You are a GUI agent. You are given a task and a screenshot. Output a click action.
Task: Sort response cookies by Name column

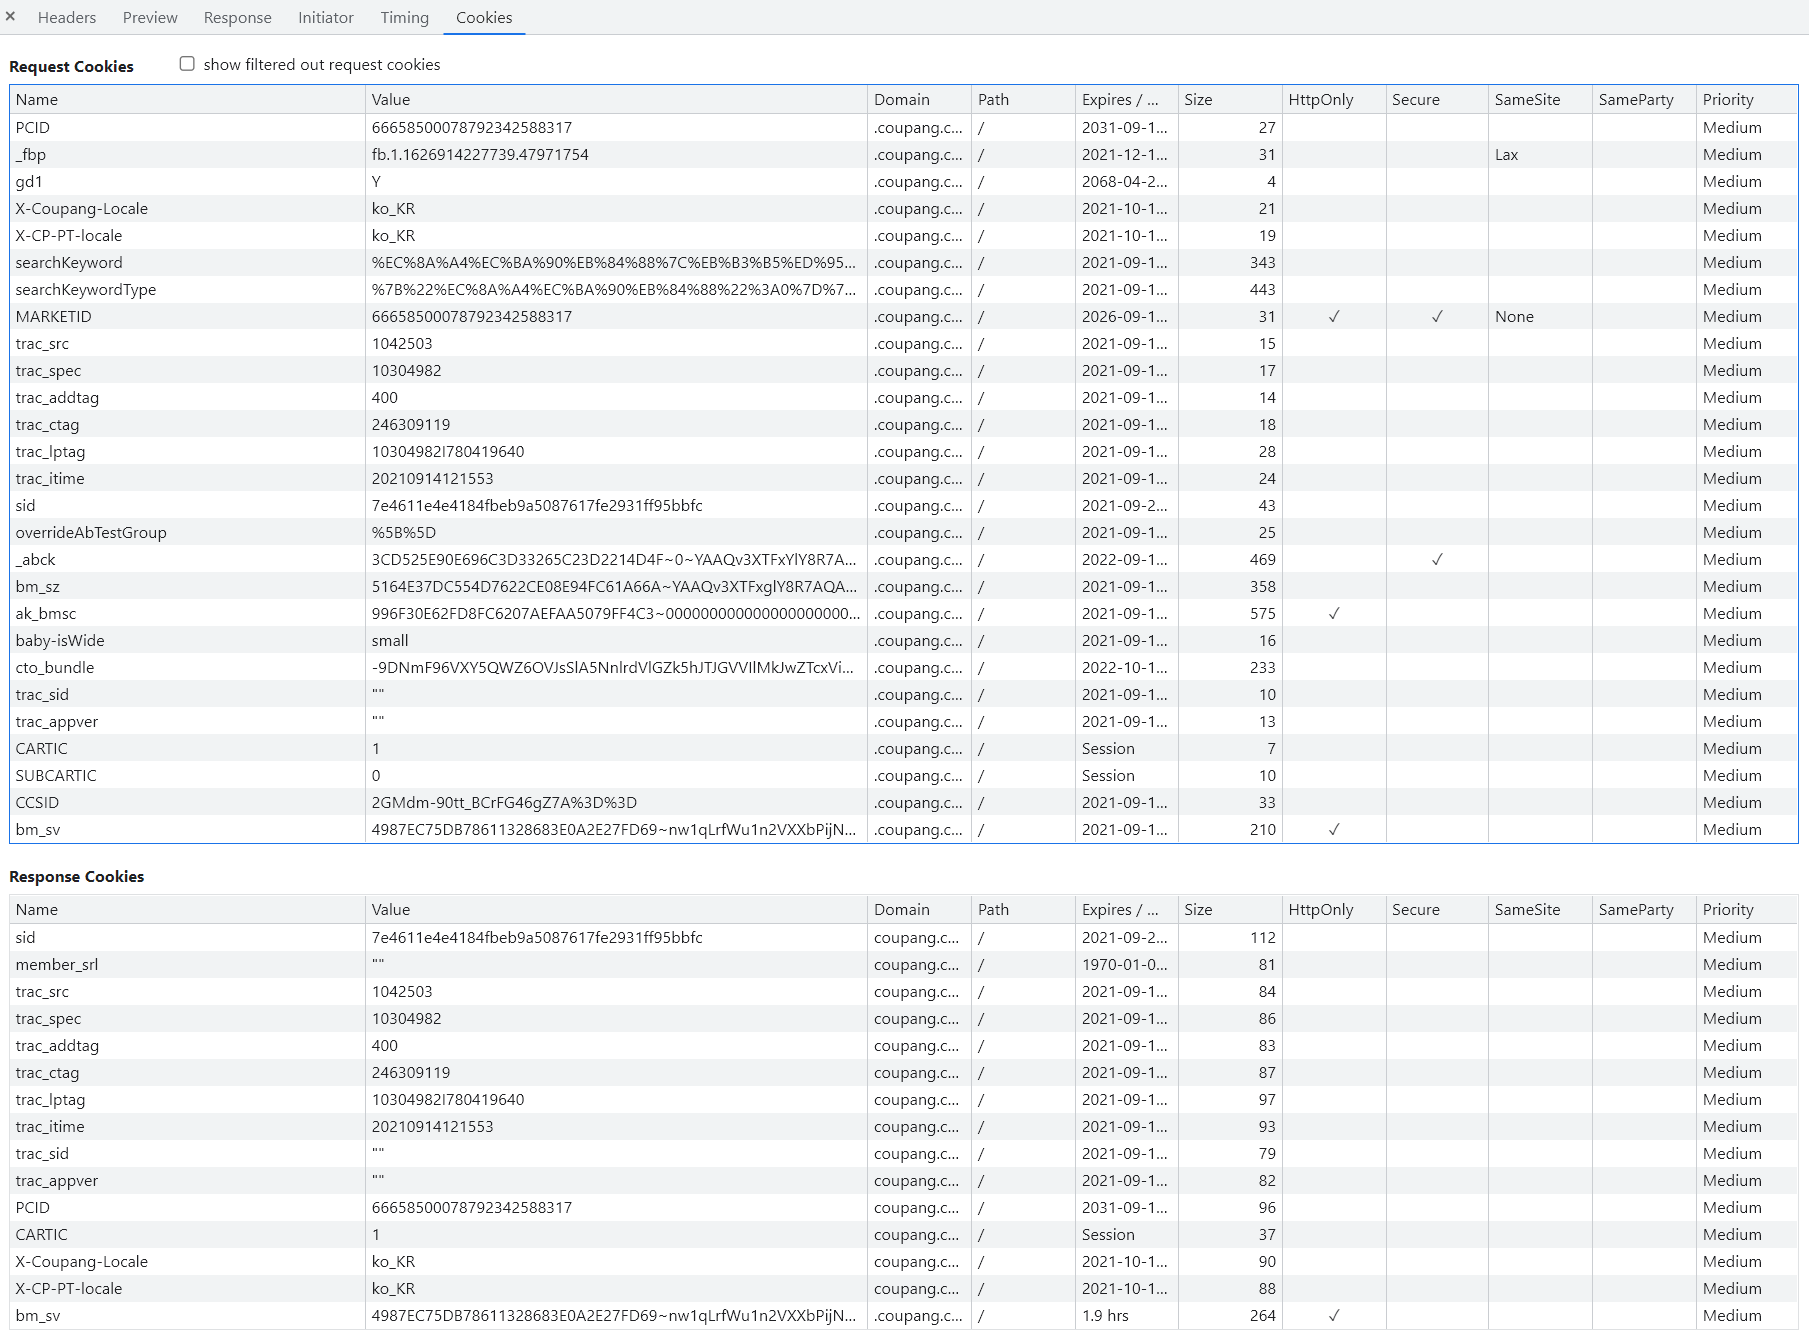coord(187,910)
